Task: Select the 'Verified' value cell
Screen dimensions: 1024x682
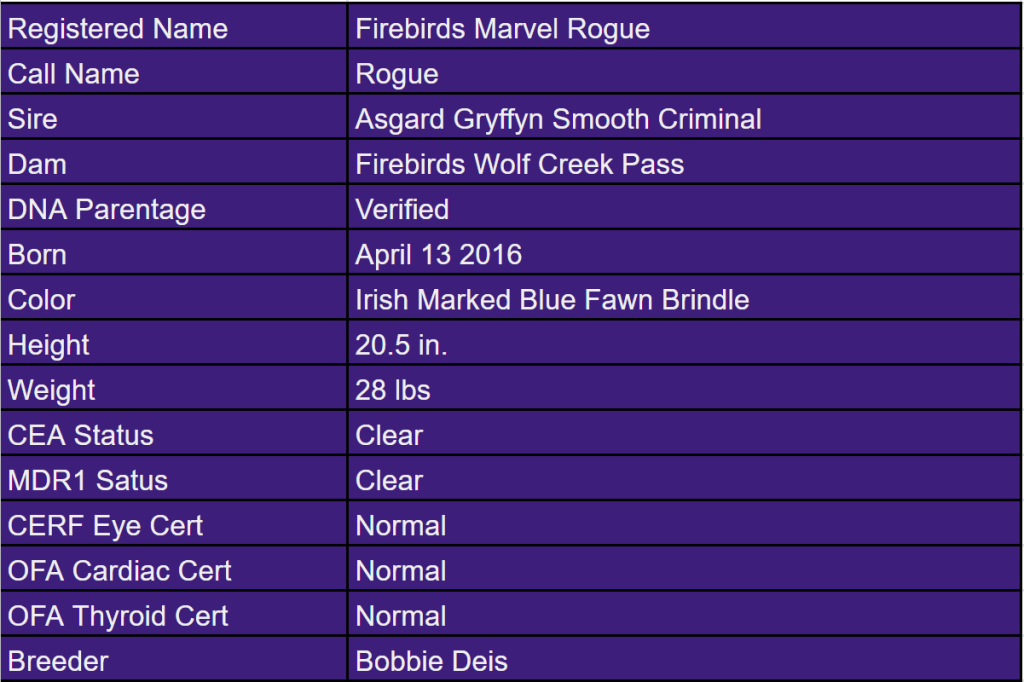Action: (402, 210)
